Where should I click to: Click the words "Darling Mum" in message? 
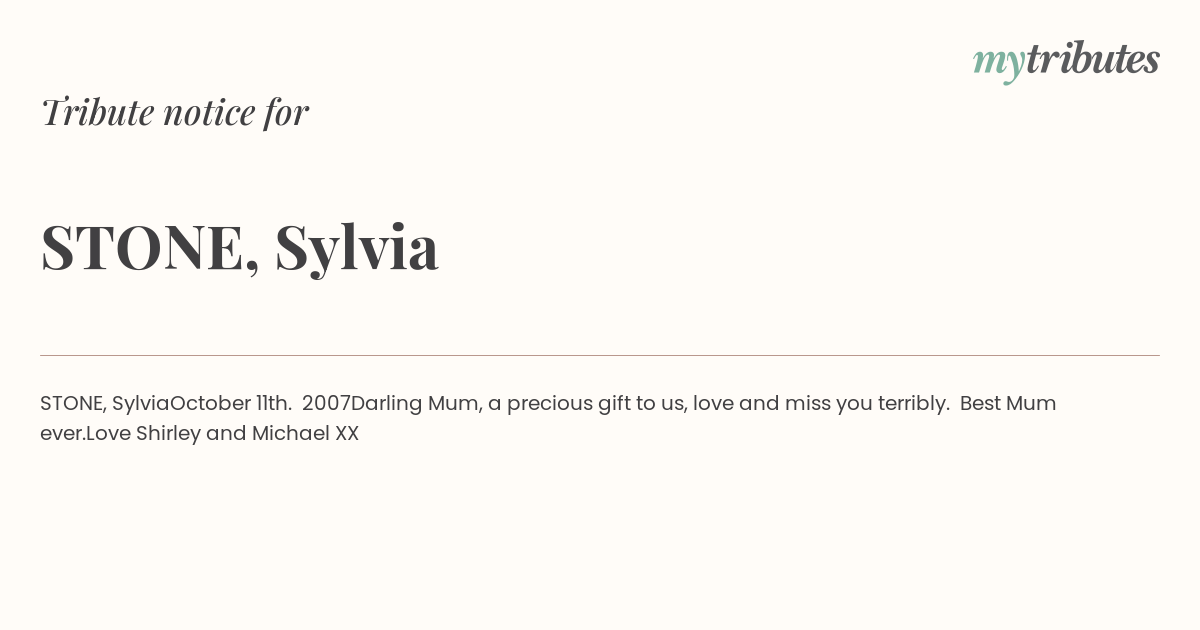415,404
